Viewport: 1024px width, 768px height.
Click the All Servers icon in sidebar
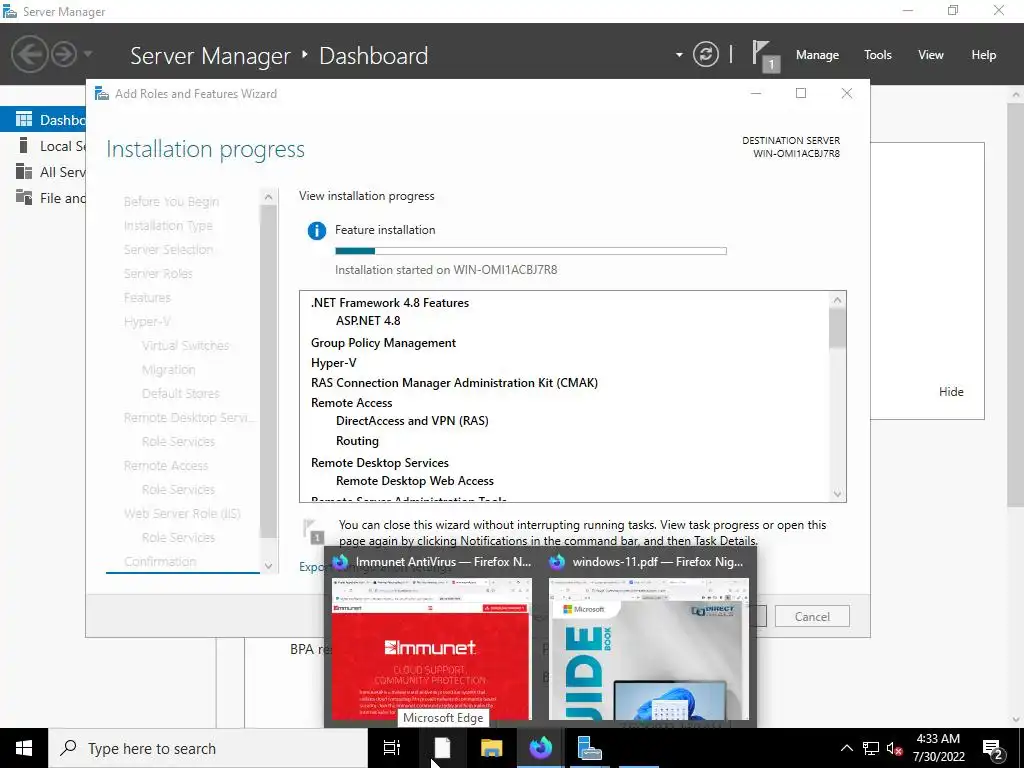tap(24, 171)
